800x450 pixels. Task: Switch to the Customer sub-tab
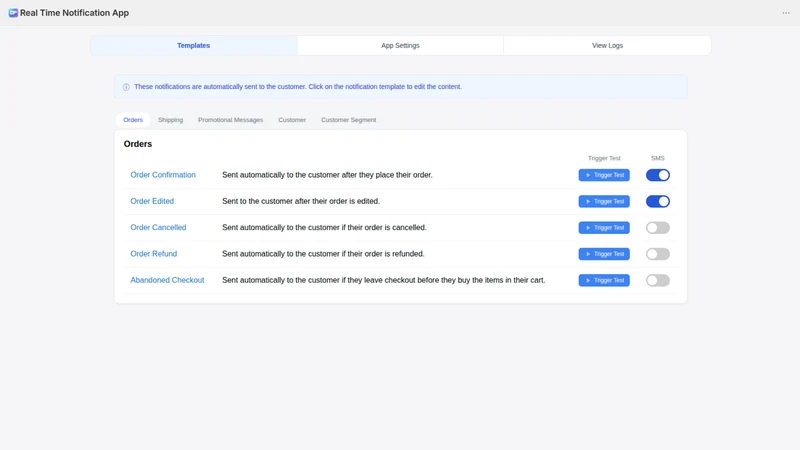292,120
